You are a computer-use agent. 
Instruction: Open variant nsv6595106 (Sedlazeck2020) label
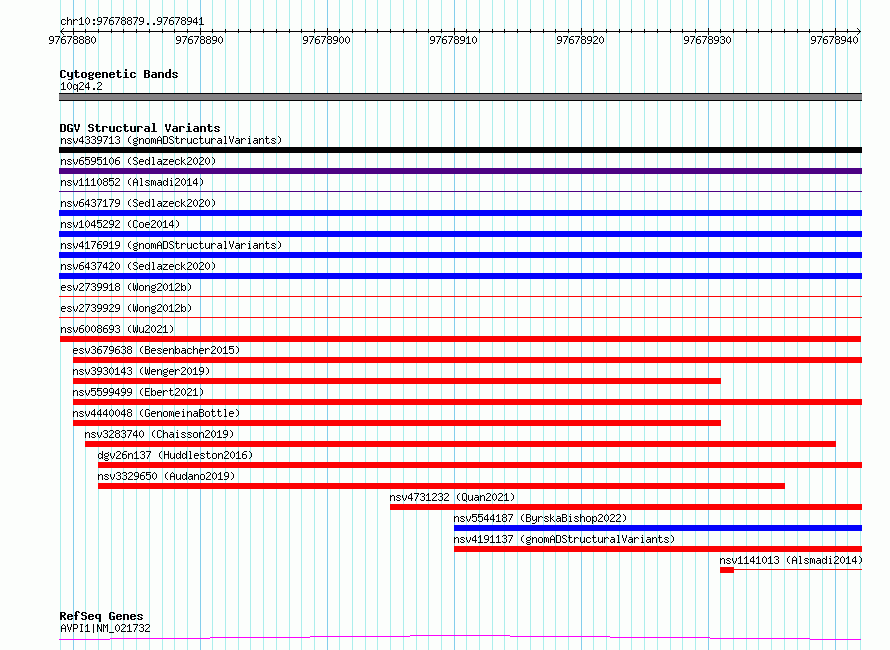click(x=138, y=161)
